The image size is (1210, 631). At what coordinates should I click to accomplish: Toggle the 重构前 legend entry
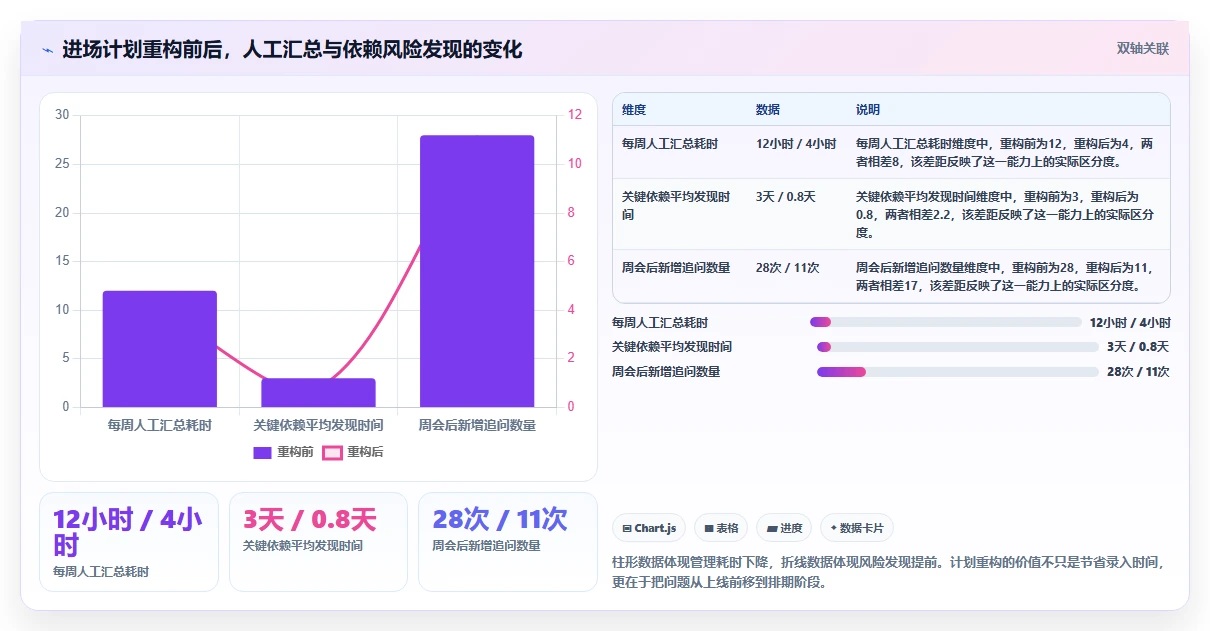tap(283, 452)
